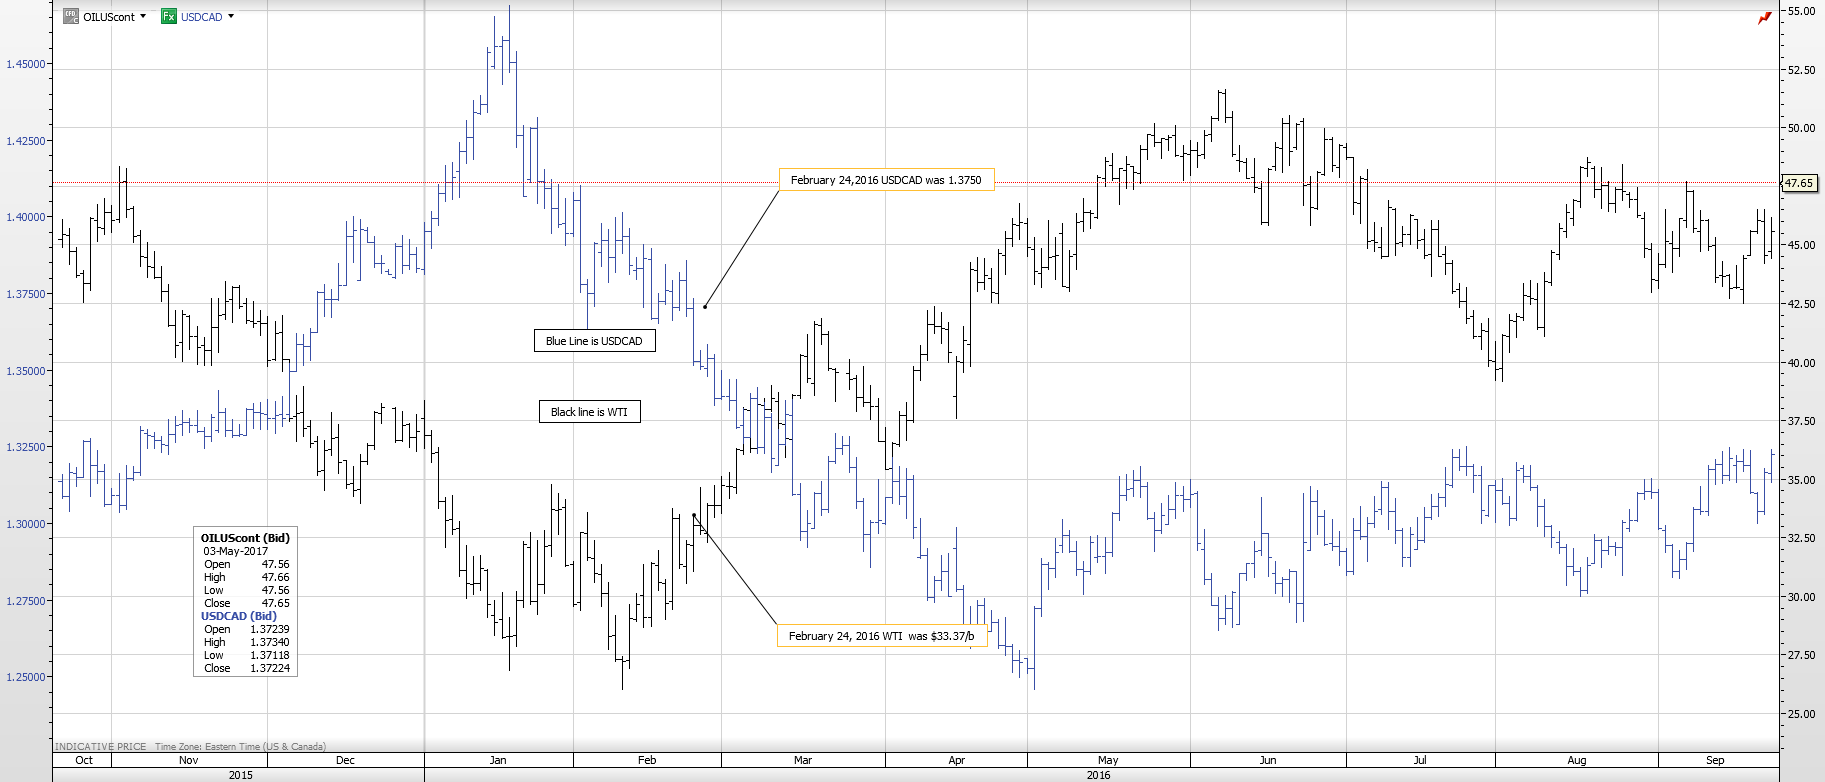Image resolution: width=1825 pixels, height=782 pixels.
Task: Expand the USDCAD instrument dropdown arrow
Action: [231, 16]
